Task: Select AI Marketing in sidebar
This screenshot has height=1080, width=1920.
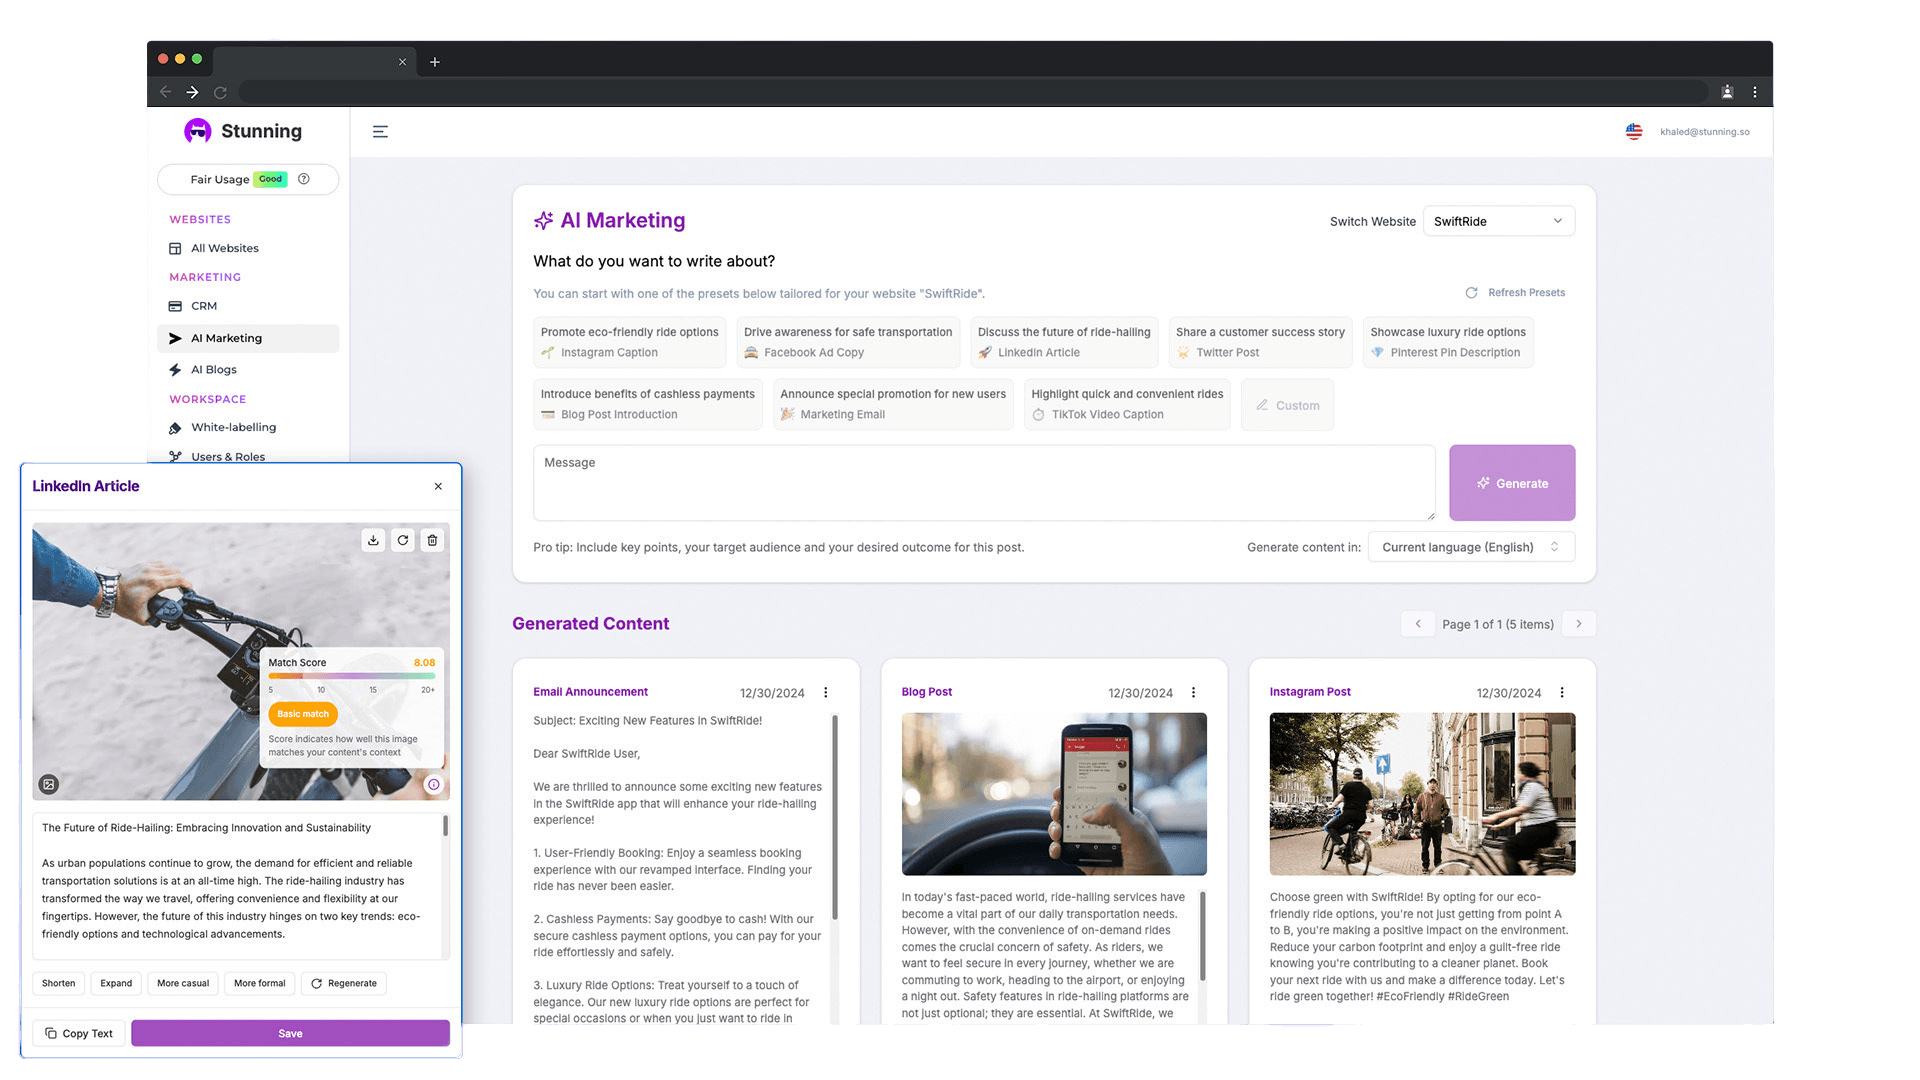Action: click(x=248, y=338)
